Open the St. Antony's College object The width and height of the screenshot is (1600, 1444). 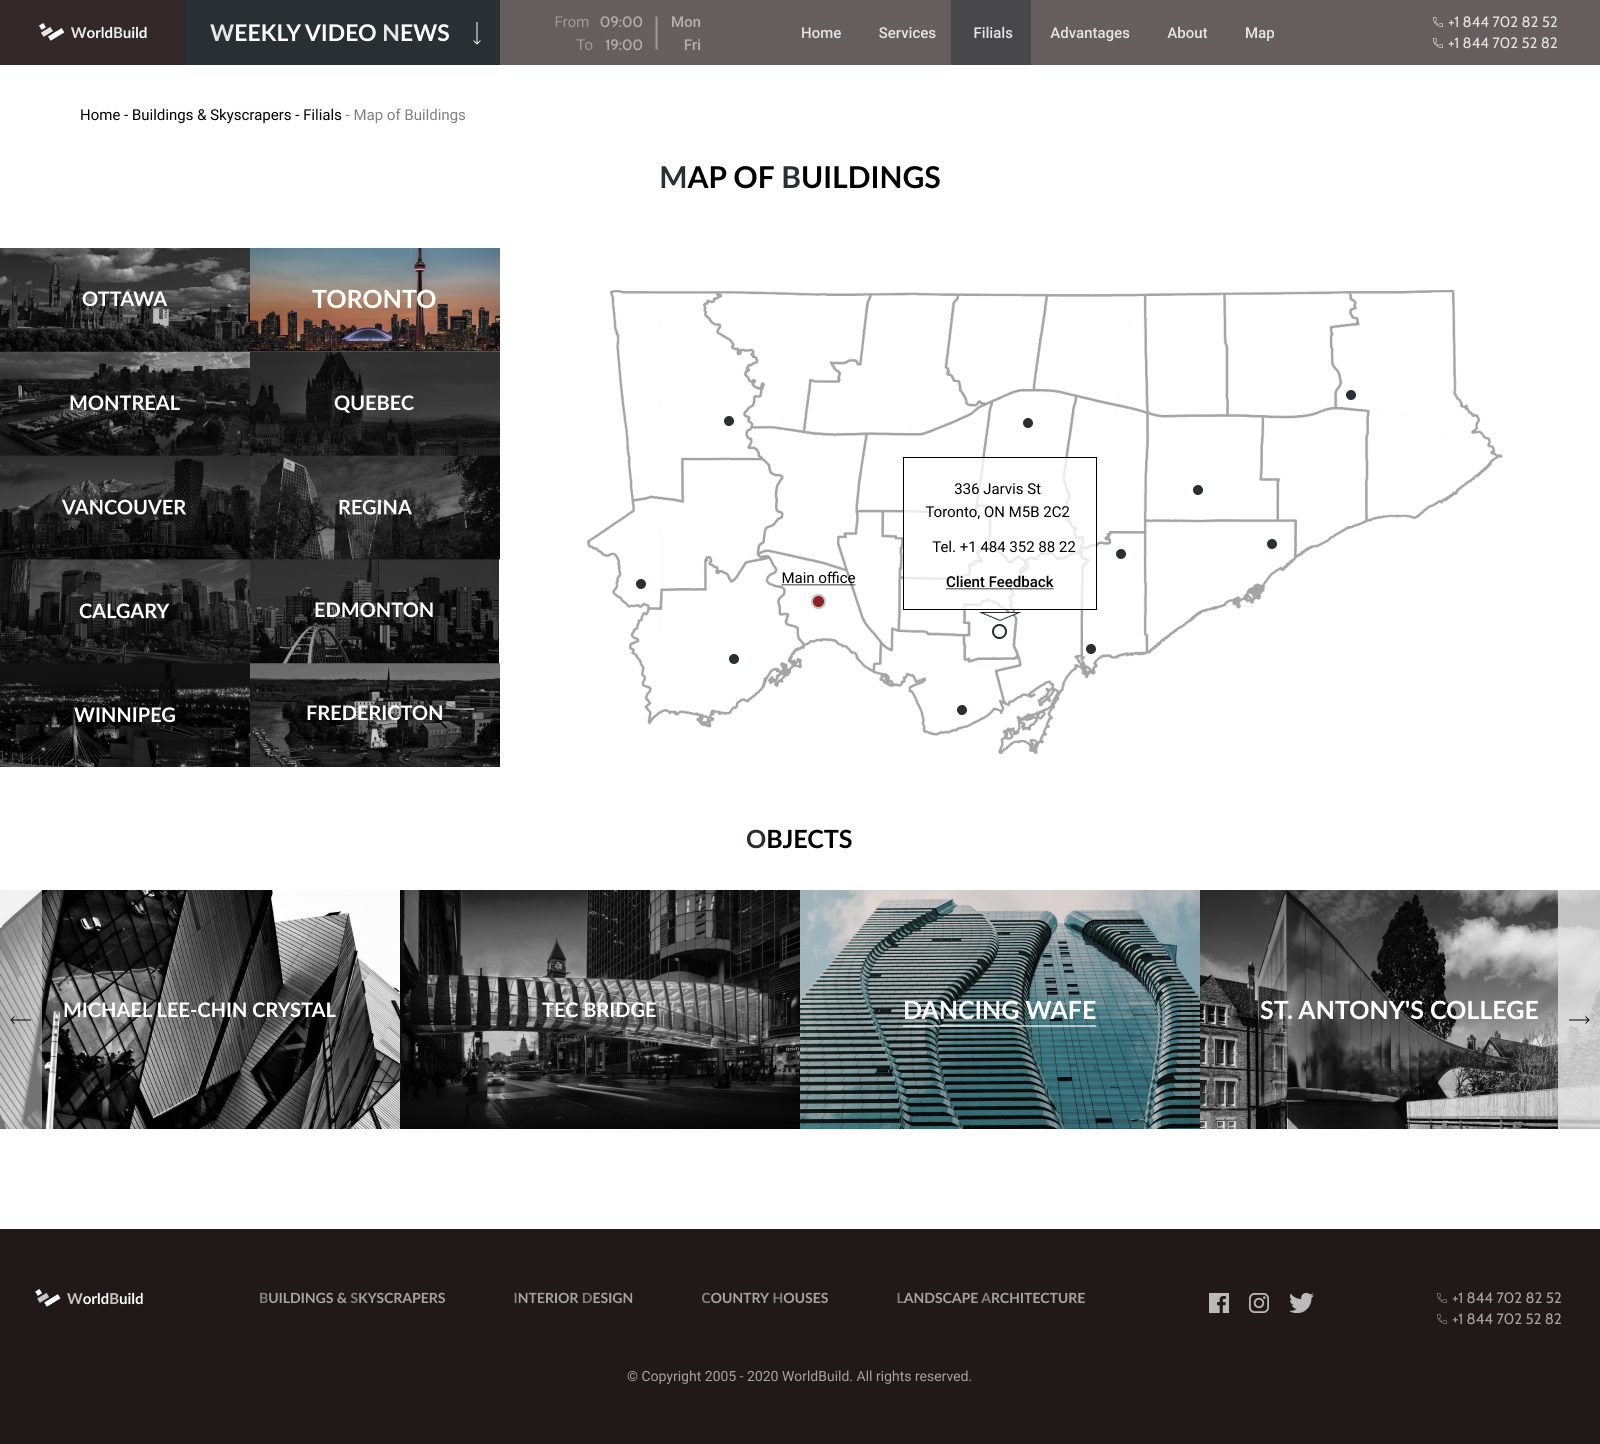click(x=1379, y=1009)
